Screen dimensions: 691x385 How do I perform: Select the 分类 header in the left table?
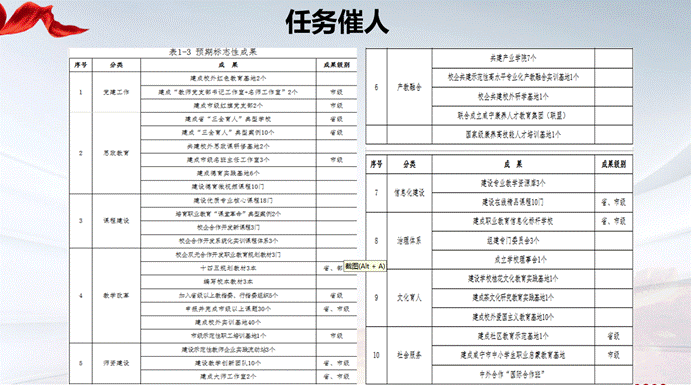pyautogui.click(x=116, y=65)
